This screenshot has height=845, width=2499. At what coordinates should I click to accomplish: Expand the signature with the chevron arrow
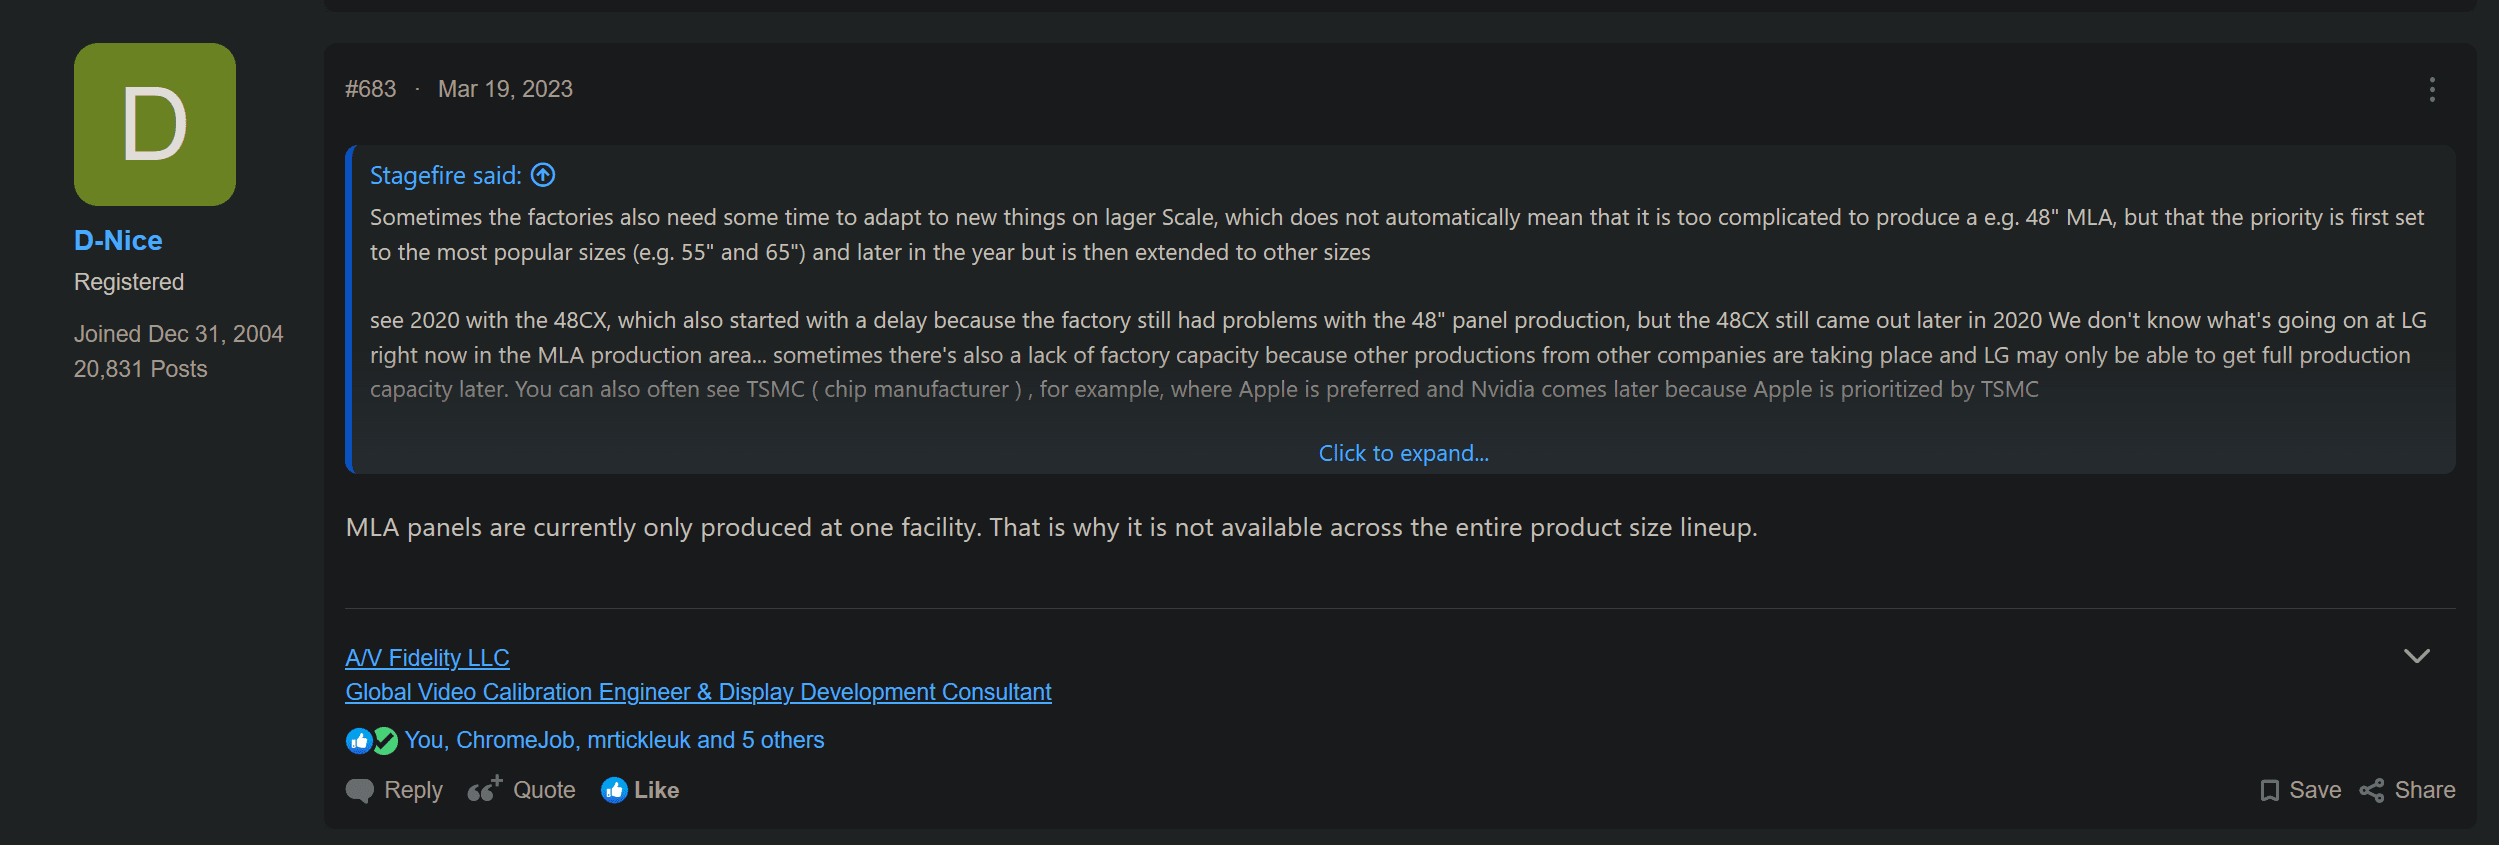(2417, 656)
